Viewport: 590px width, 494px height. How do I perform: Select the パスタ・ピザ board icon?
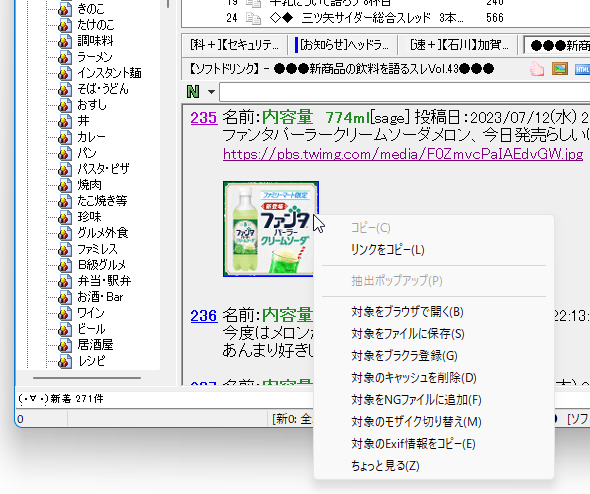pyautogui.click(x=64, y=169)
